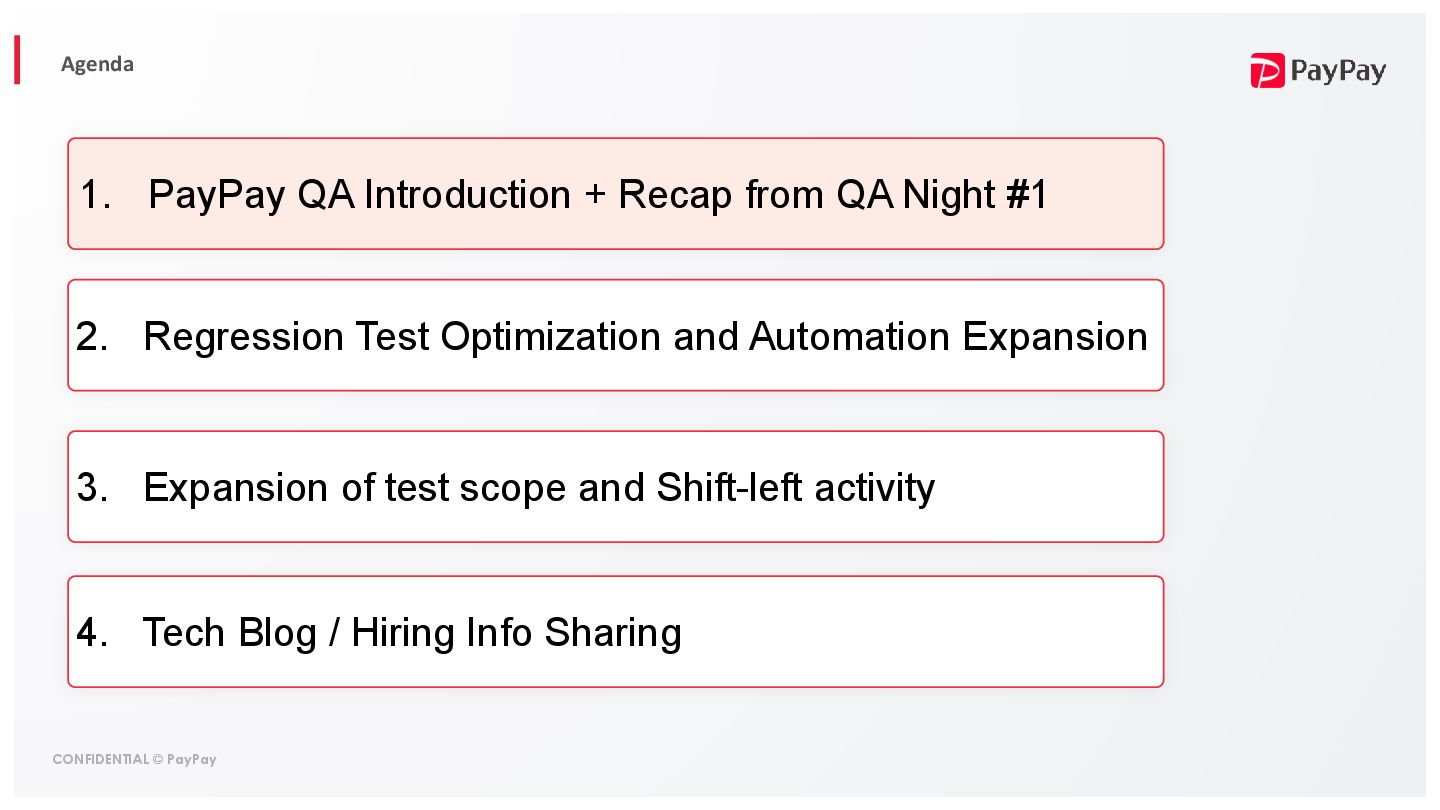Click the PayPay wordmark text beside logo
The image size is (1440, 810).
1337,71
